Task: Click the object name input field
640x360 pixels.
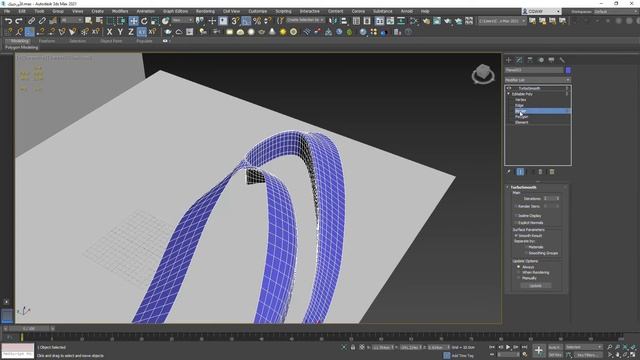Action: click(534, 70)
